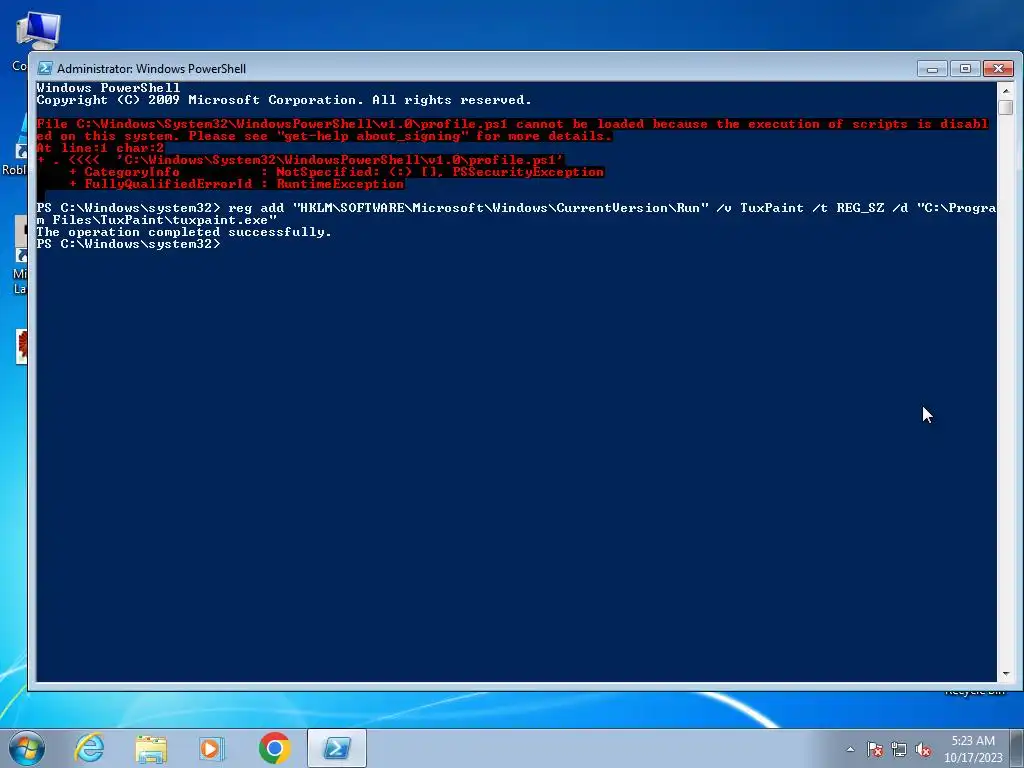Click the scrollbar up arrow
Image resolution: width=1024 pixels, height=768 pixels.
pyautogui.click(x=1006, y=90)
